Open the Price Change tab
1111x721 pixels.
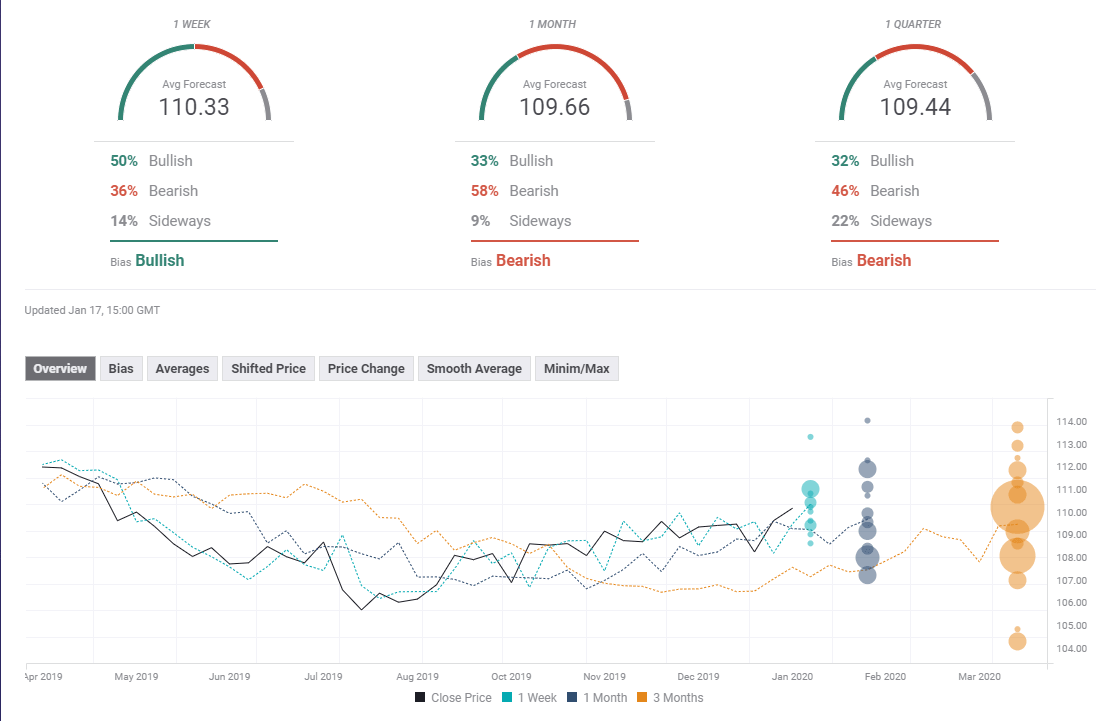[x=366, y=369]
